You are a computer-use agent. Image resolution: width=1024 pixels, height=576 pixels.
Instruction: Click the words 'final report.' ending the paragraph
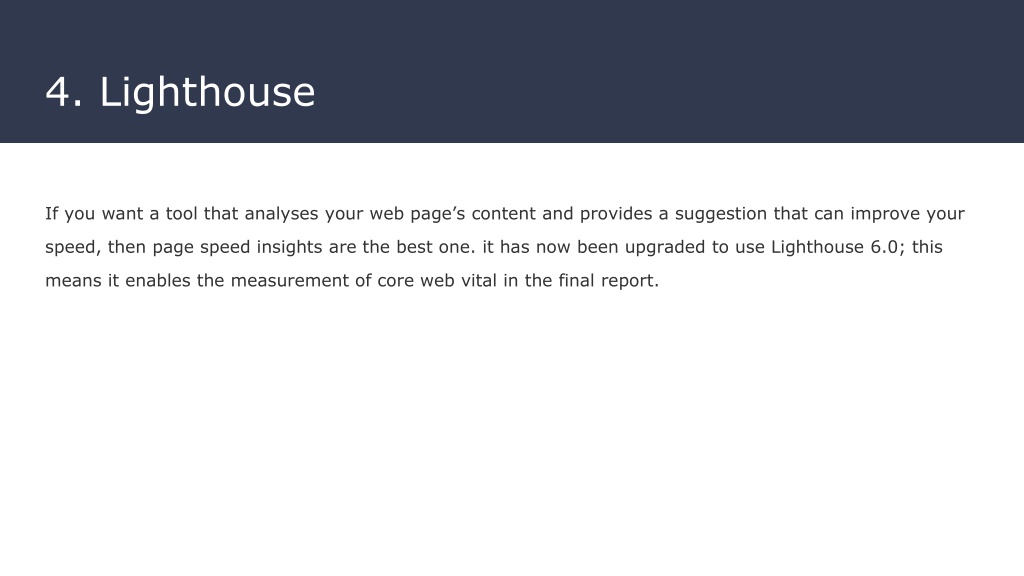(609, 281)
